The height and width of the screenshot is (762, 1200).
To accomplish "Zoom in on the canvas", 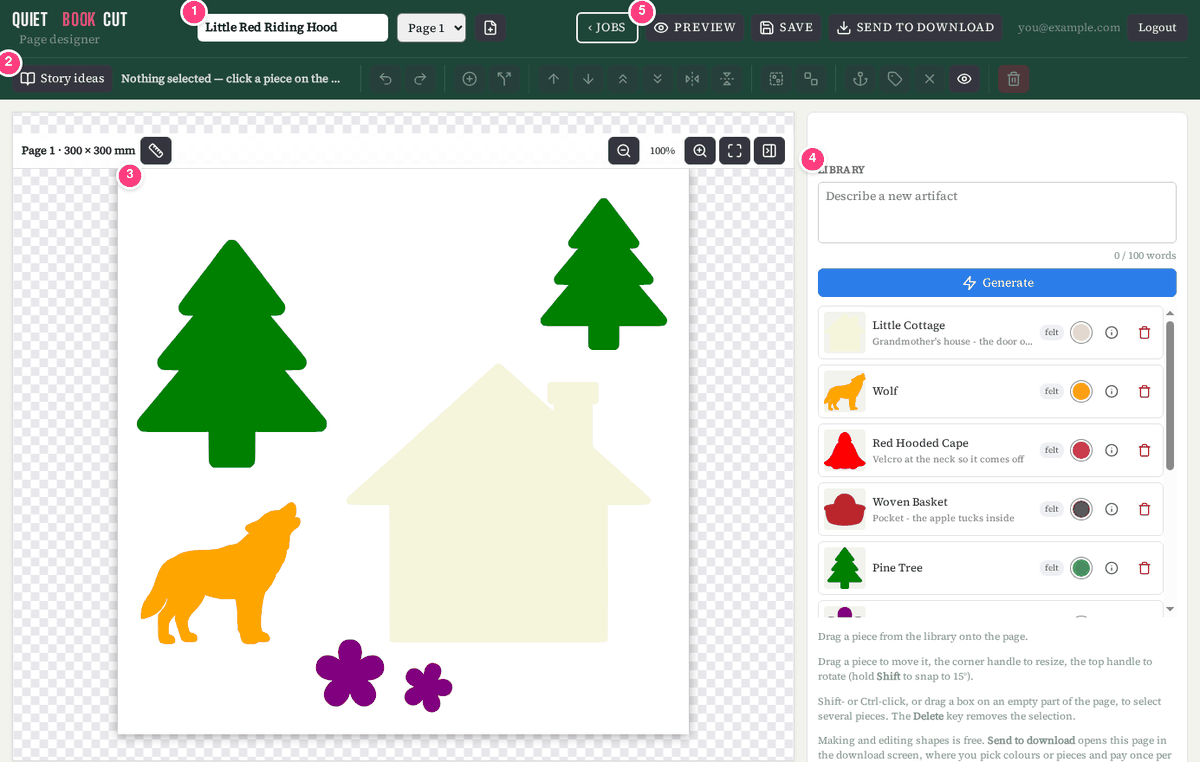I will pos(700,151).
